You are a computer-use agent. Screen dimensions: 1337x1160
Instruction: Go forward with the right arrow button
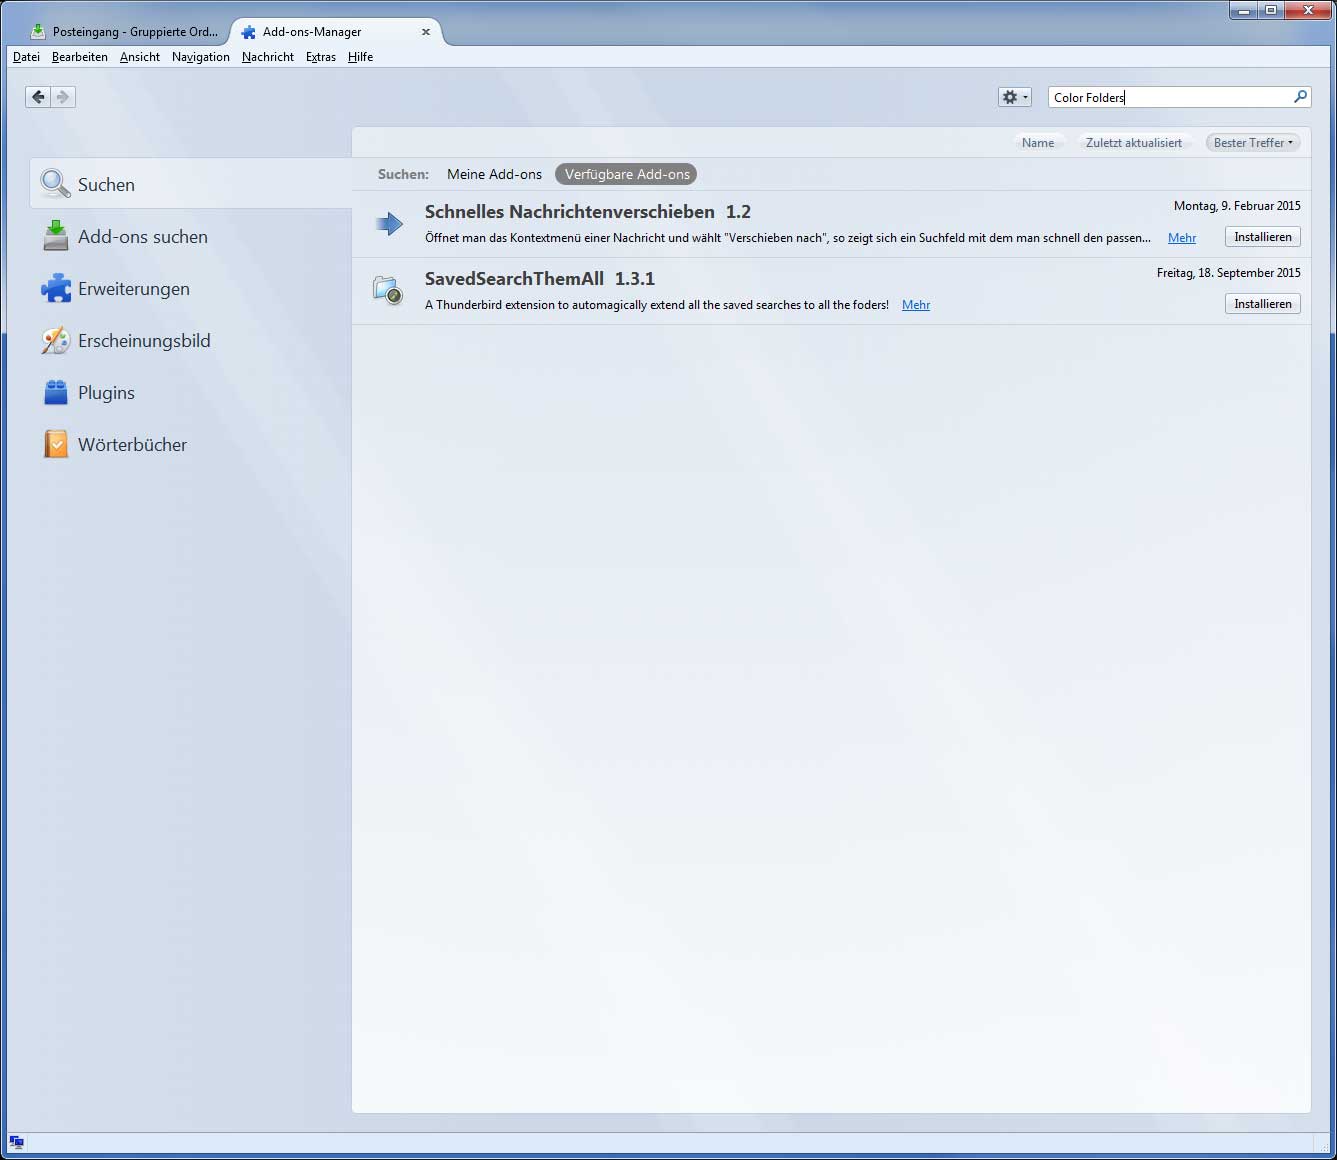(63, 97)
